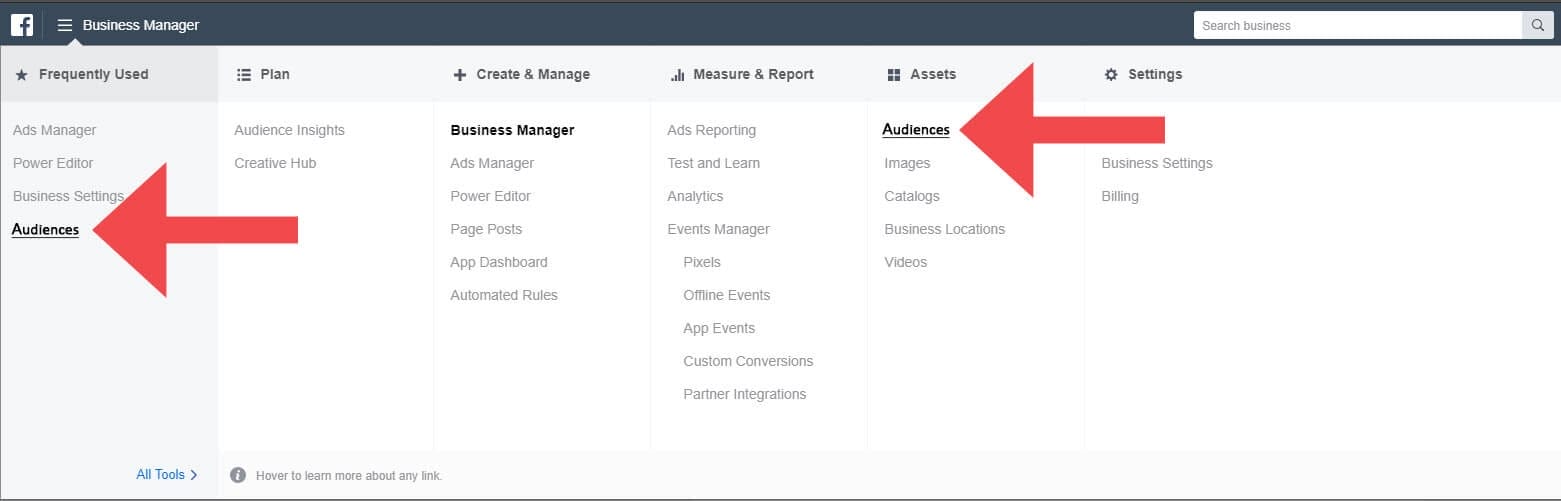Open Power Editor under Create & Manage

point(491,196)
